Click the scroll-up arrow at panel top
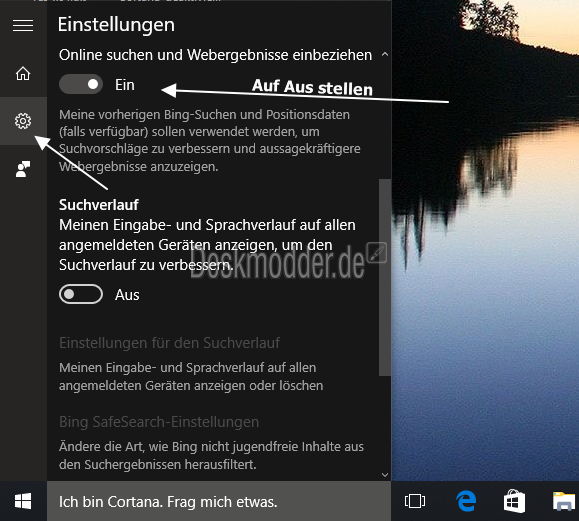This screenshot has width=579, height=521. [x=385, y=54]
